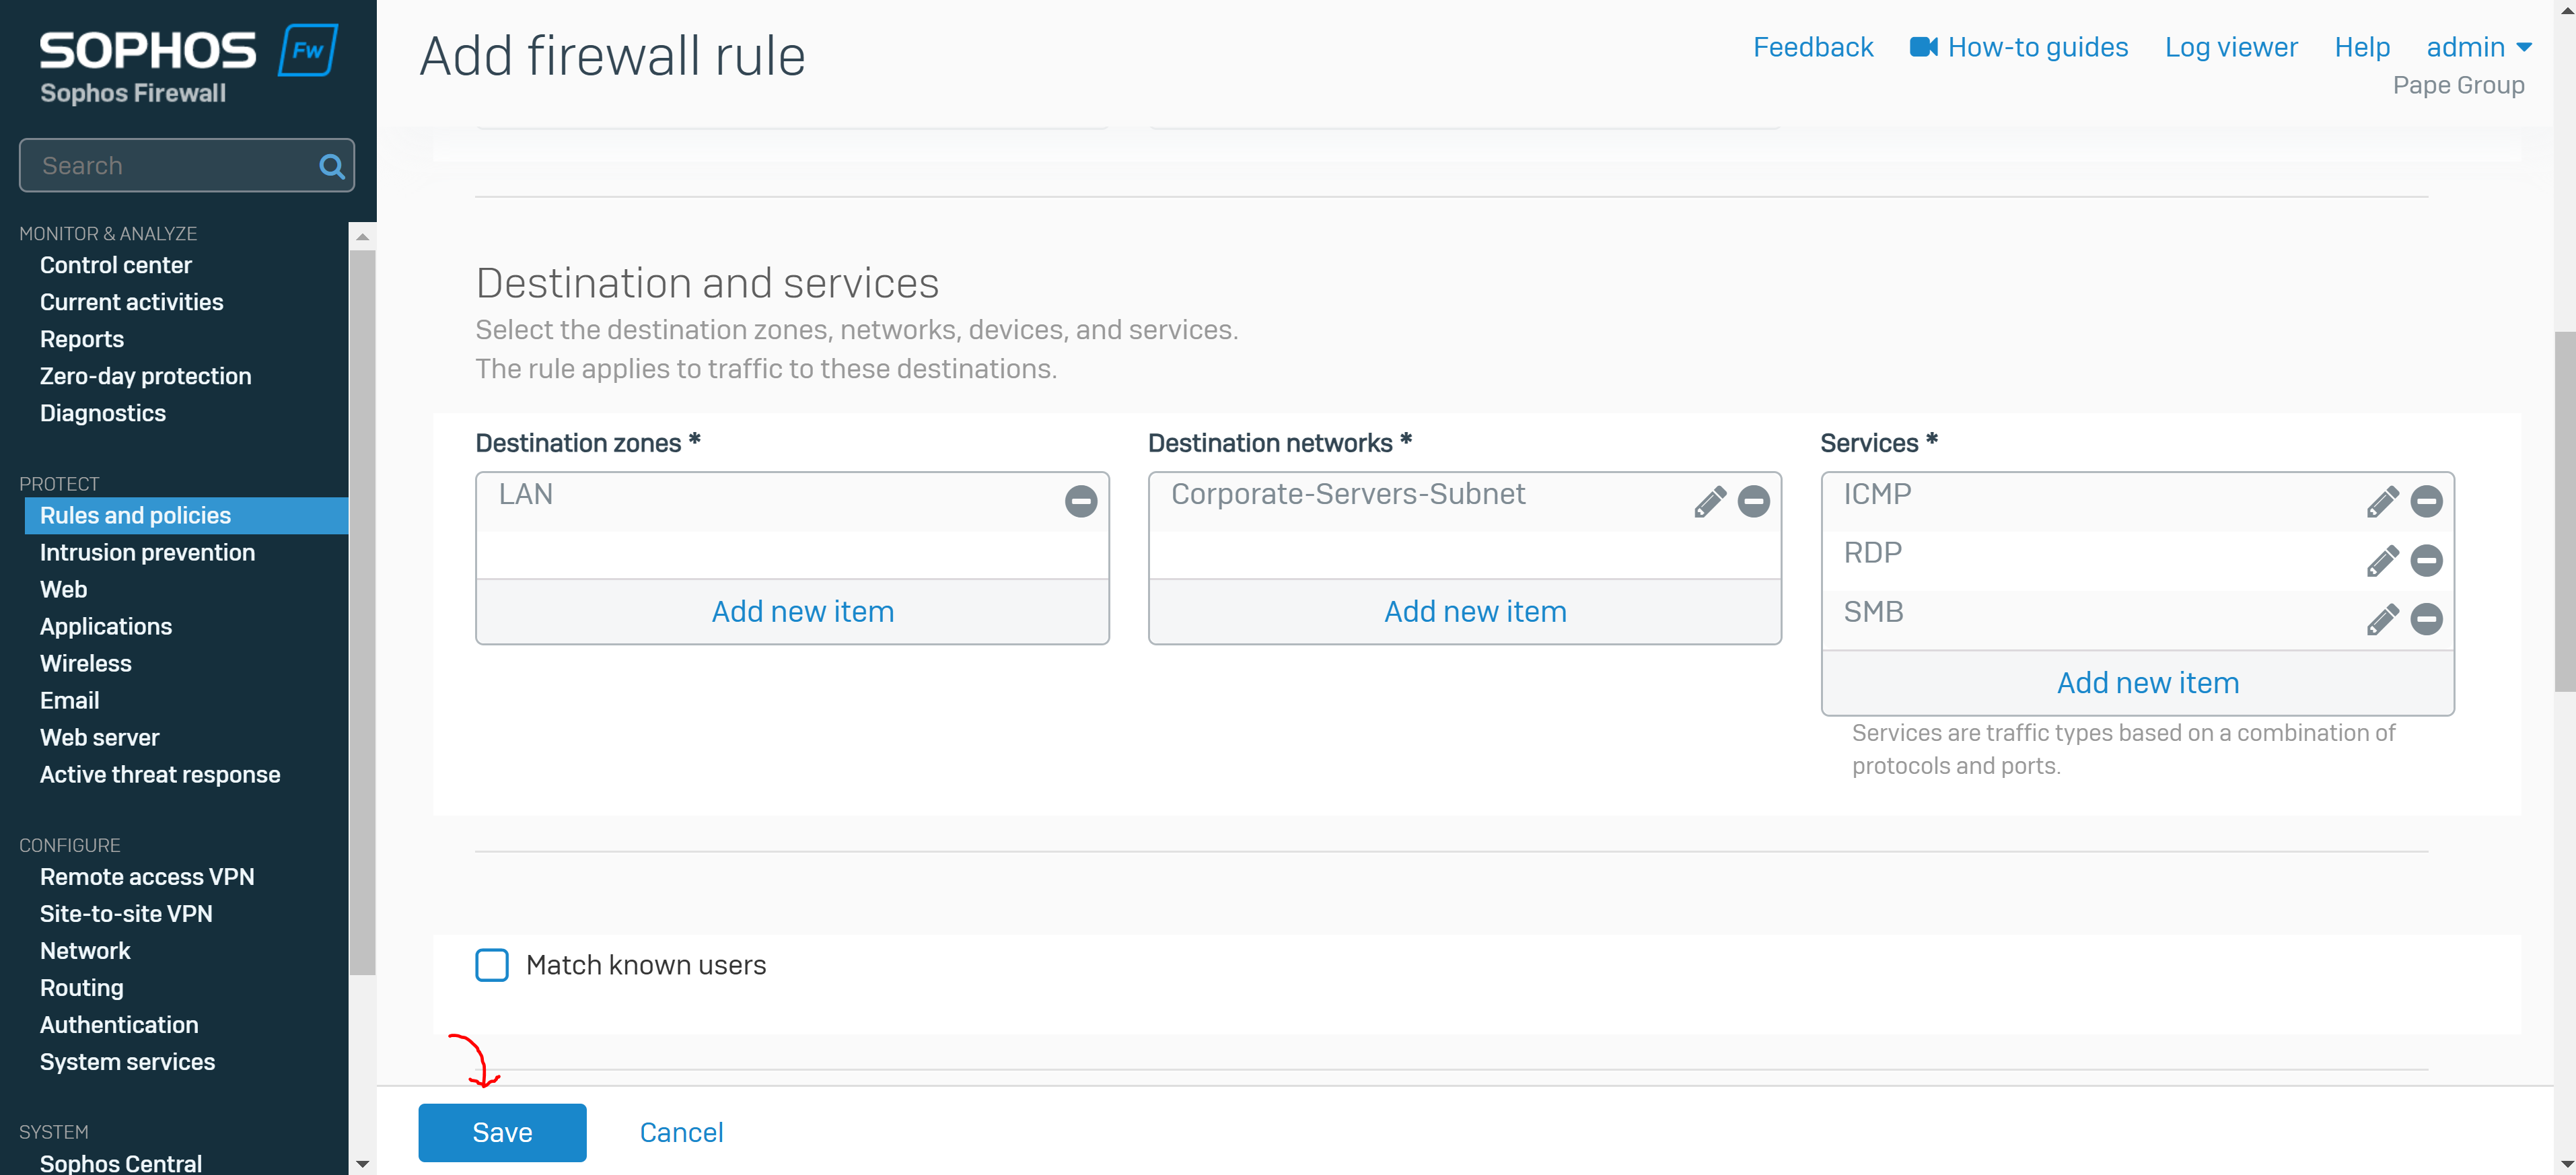Open Wireless menu item
This screenshot has height=1175, width=2576.
85,663
